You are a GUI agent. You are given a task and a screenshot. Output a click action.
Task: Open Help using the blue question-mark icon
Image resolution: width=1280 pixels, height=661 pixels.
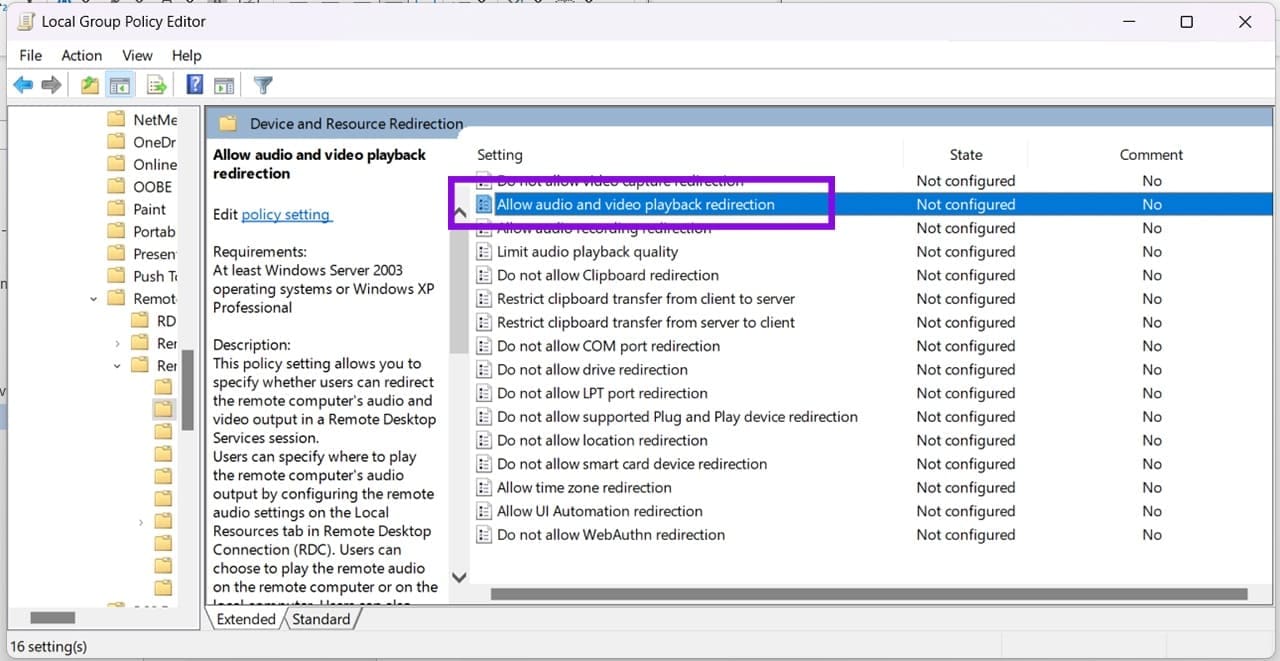195,85
